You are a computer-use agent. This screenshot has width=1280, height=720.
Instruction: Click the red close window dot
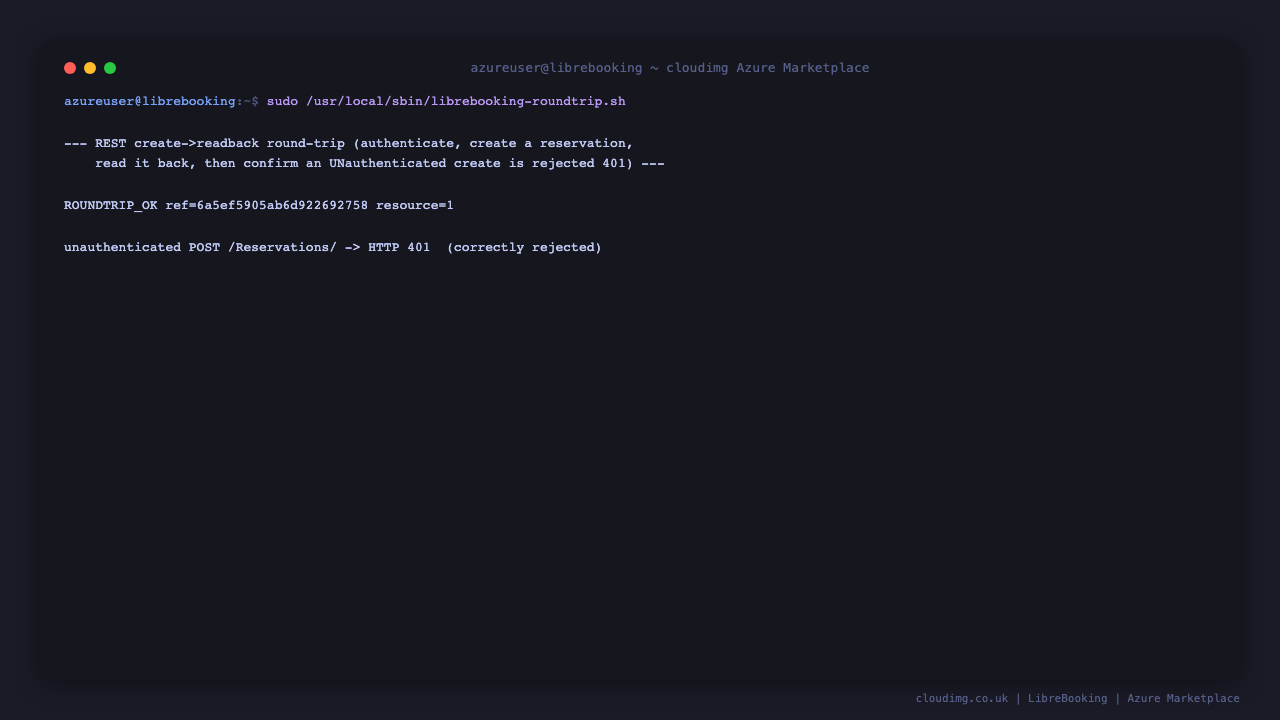pos(70,68)
